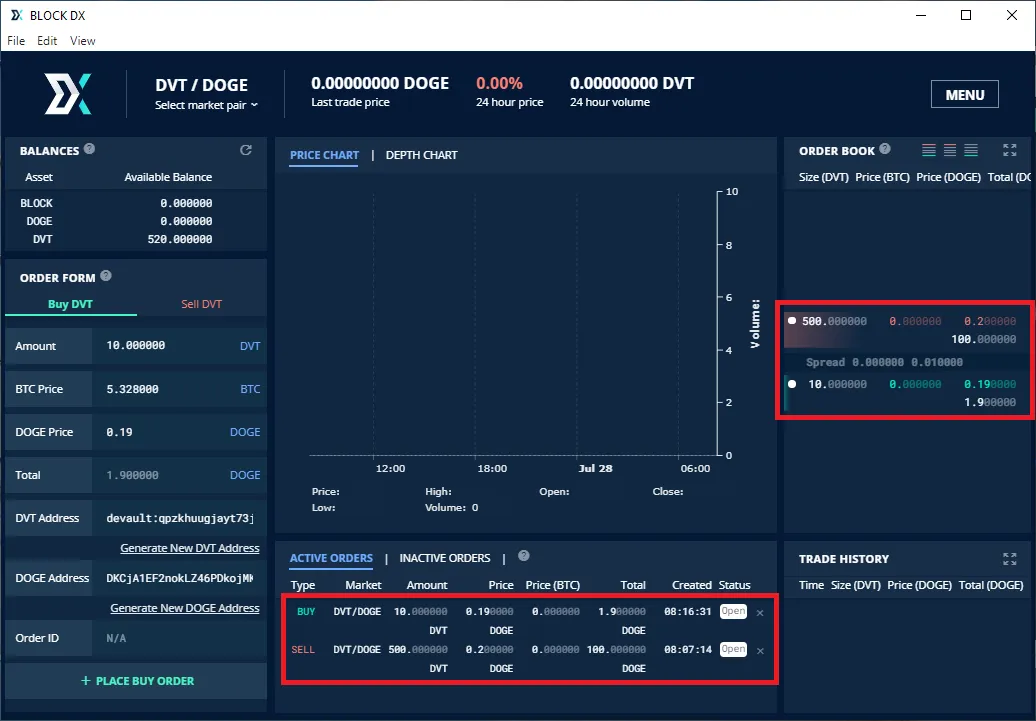Refresh balances with the reload icon

coord(246,150)
